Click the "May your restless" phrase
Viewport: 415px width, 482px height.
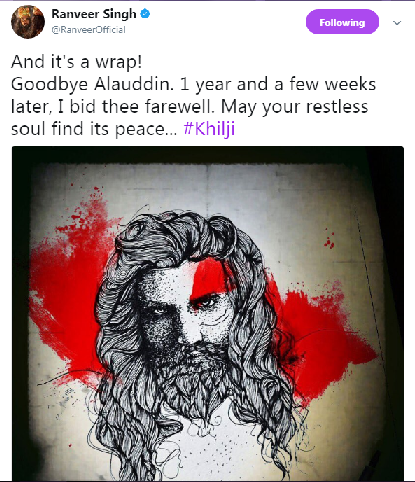pyautogui.click(x=294, y=107)
